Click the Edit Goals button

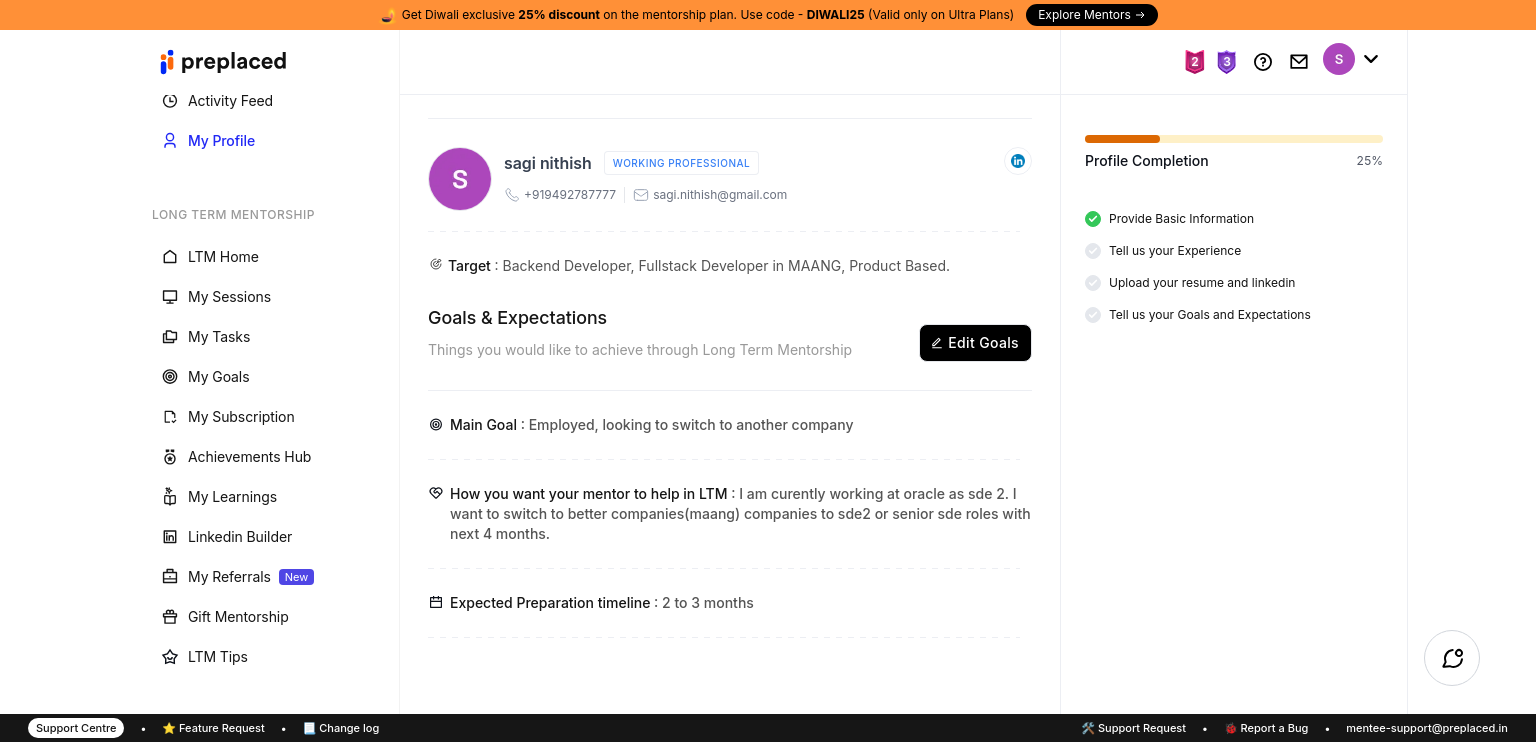pyautogui.click(x=975, y=343)
